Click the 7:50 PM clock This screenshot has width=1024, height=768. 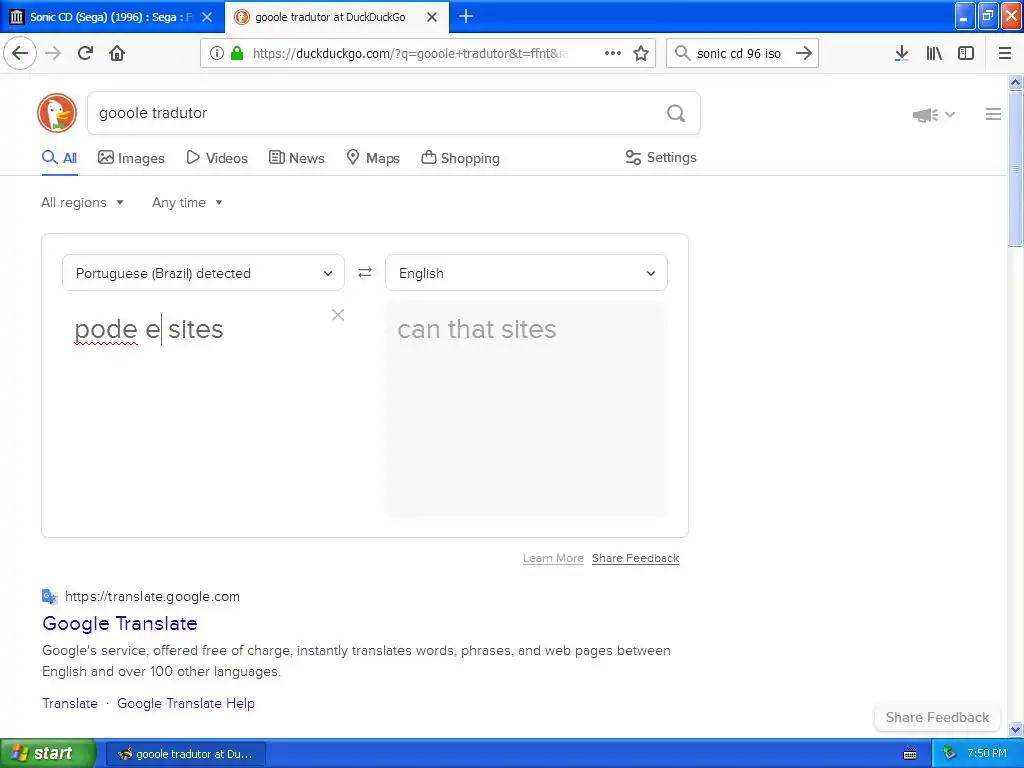click(987, 754)
